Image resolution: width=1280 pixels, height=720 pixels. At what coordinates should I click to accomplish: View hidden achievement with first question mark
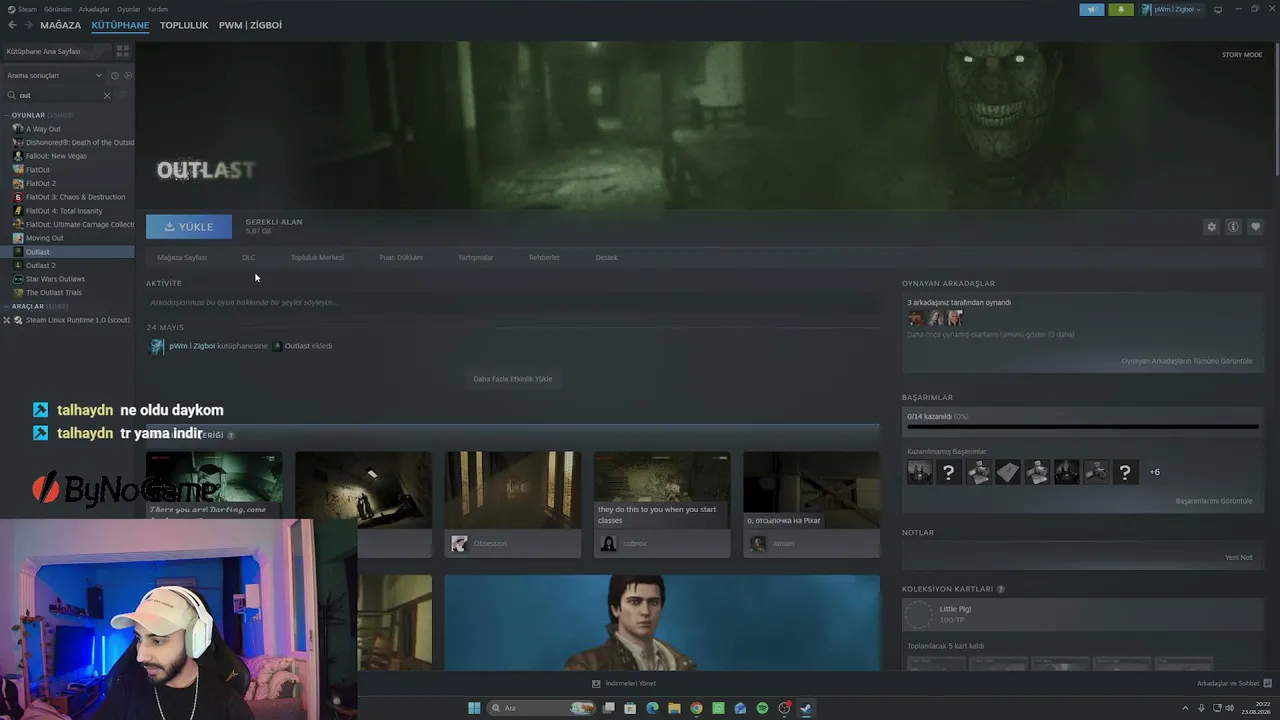949,472
